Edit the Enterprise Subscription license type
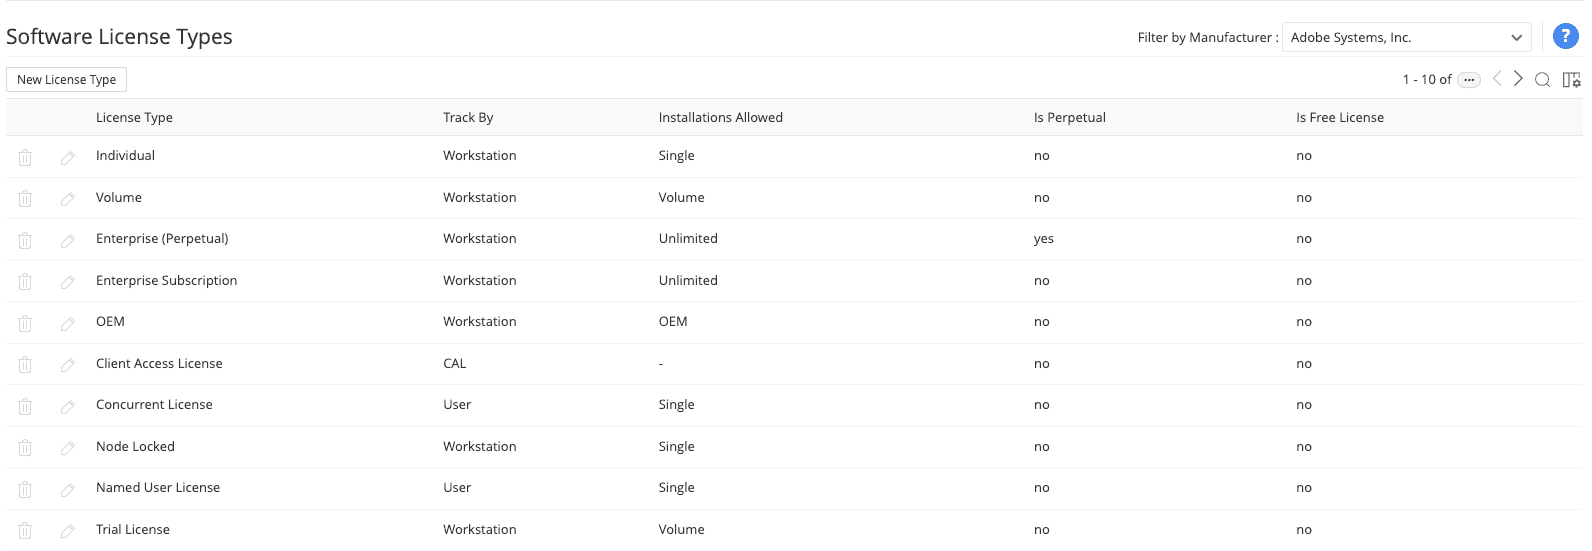This screenshot has width=1592, height=551. (68, 282)
